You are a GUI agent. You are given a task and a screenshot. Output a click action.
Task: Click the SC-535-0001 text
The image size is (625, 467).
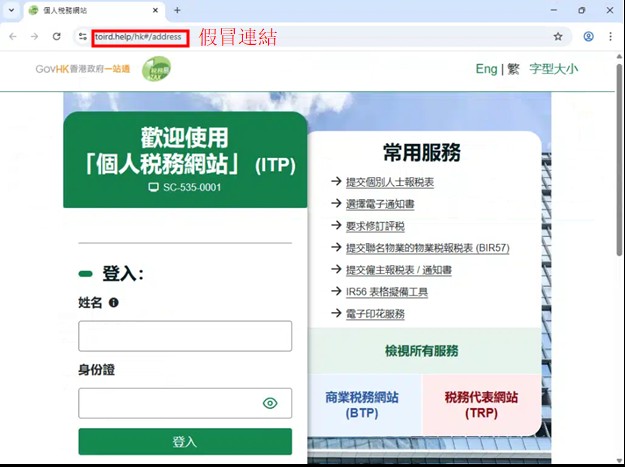click(x=192, y=187)
